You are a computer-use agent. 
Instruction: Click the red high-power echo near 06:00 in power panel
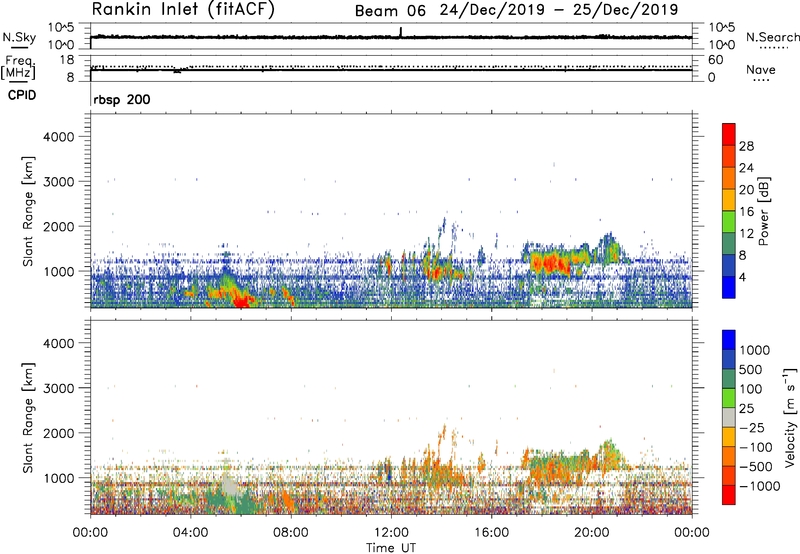240,301
